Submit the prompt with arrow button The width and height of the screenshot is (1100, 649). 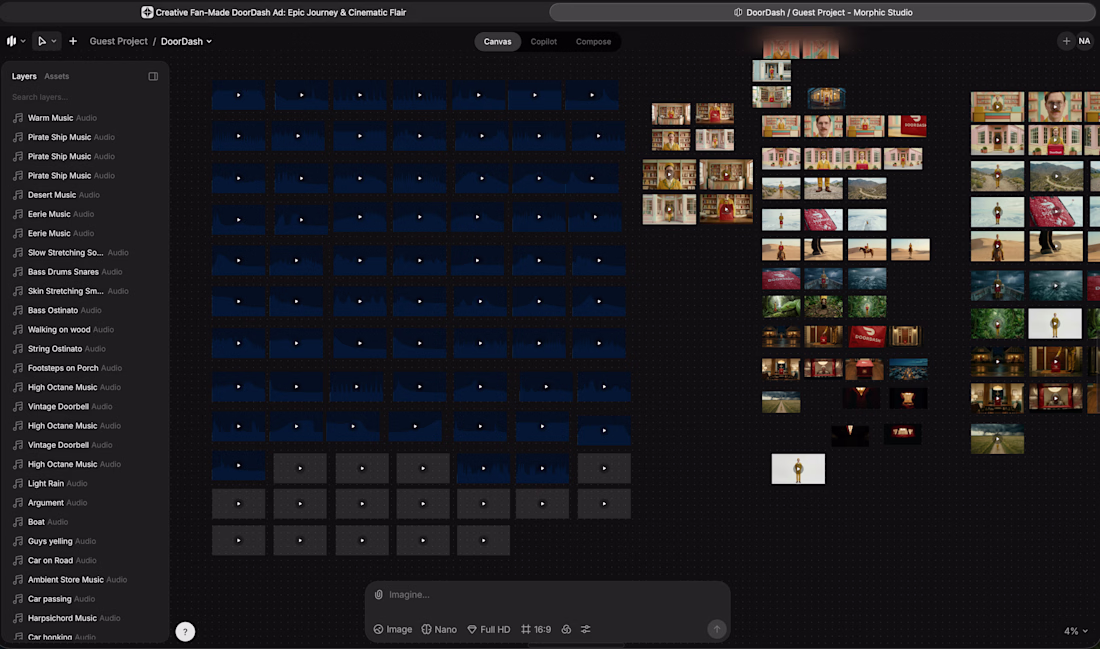tap(716, 629)
